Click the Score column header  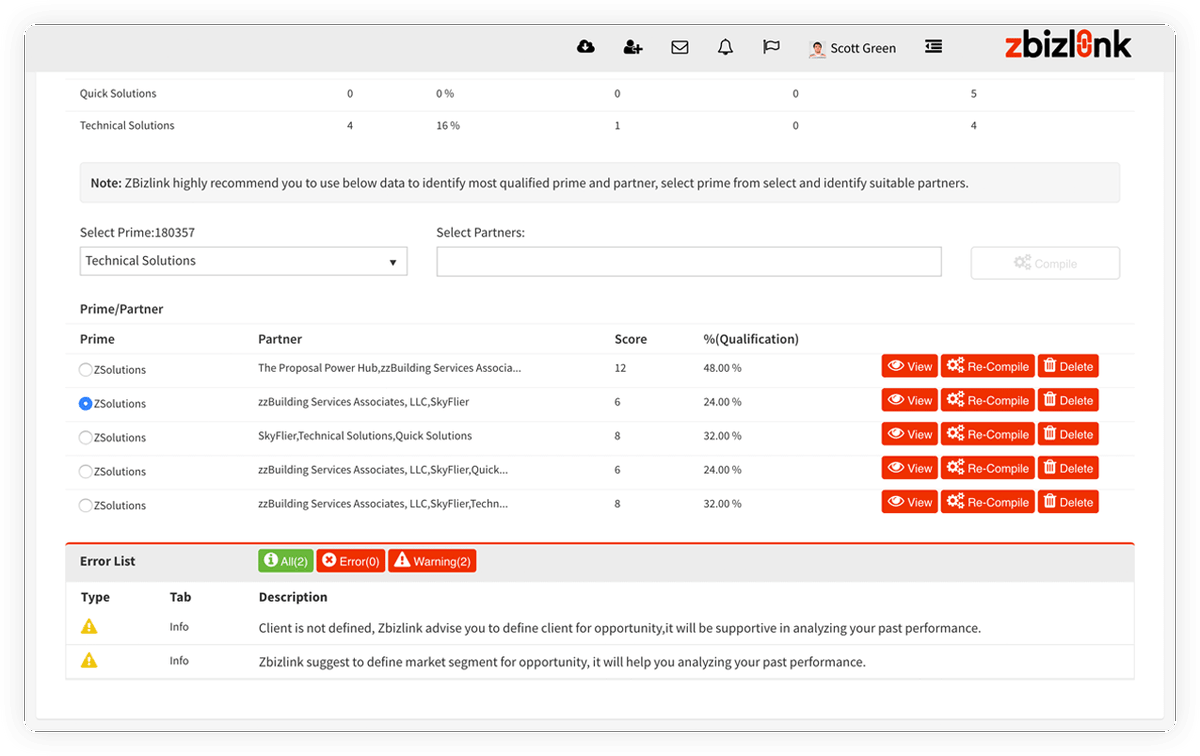coord(630,339)
